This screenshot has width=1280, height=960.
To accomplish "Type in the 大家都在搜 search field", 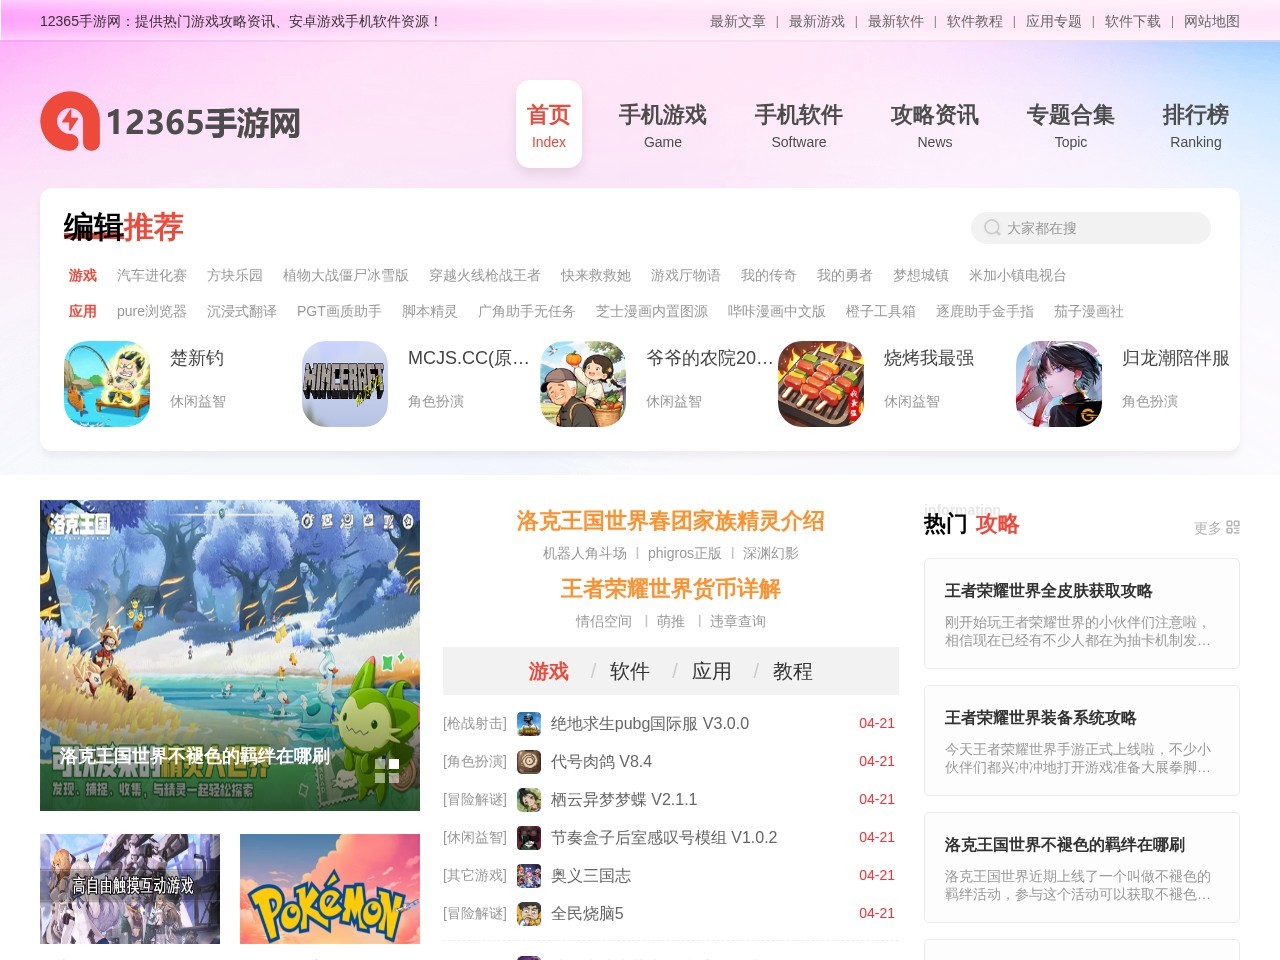I will (1100, 228).
